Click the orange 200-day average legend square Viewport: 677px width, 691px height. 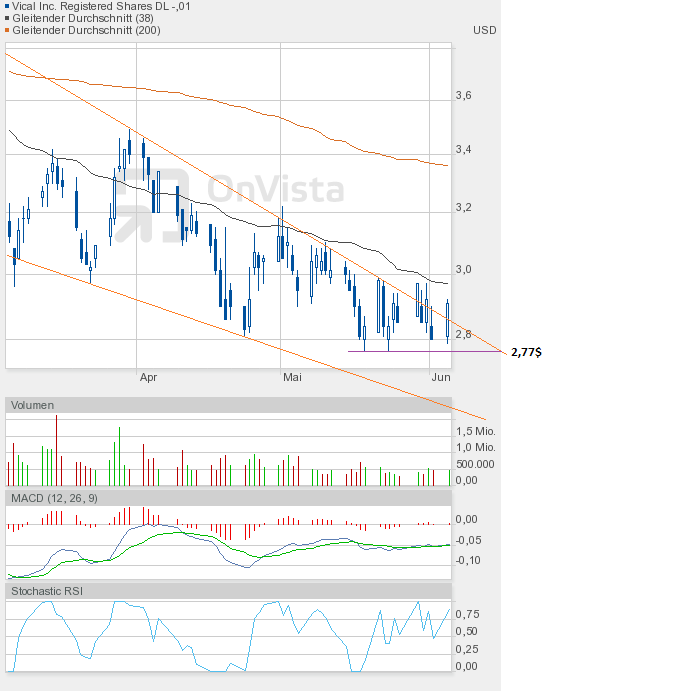point(9,30)
